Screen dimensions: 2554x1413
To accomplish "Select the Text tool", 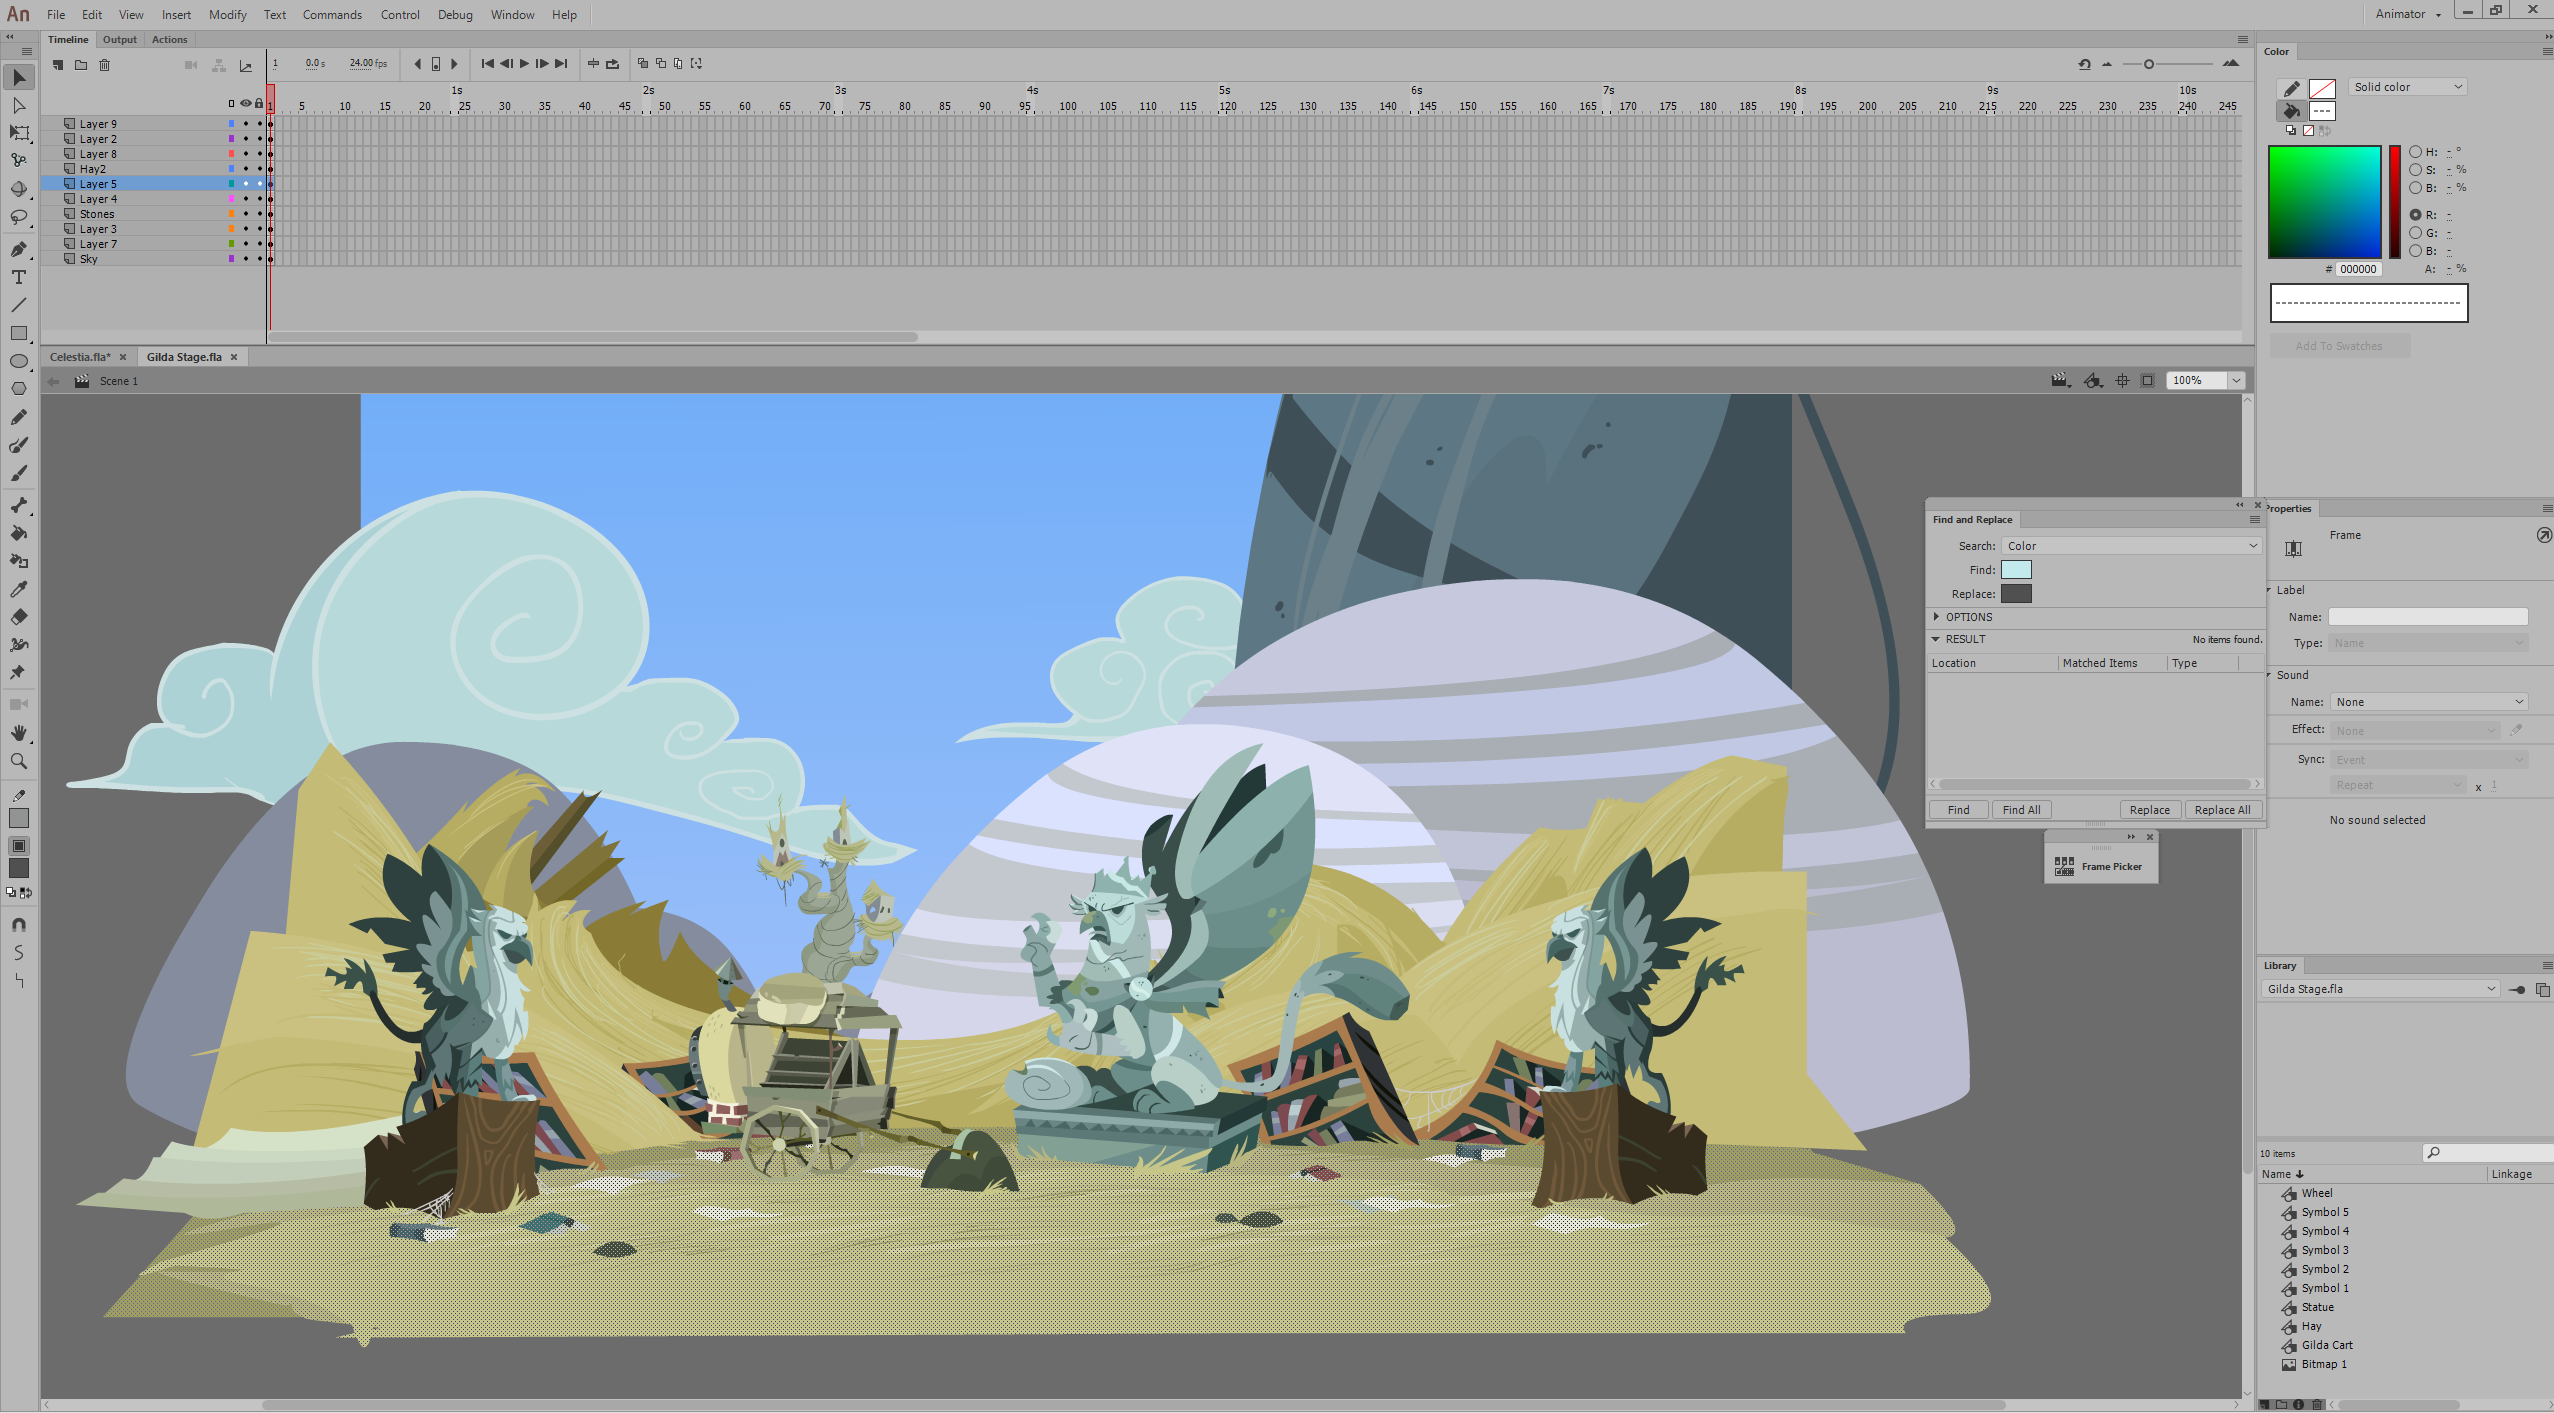I will pyautogui.click(x=18, y=277).
